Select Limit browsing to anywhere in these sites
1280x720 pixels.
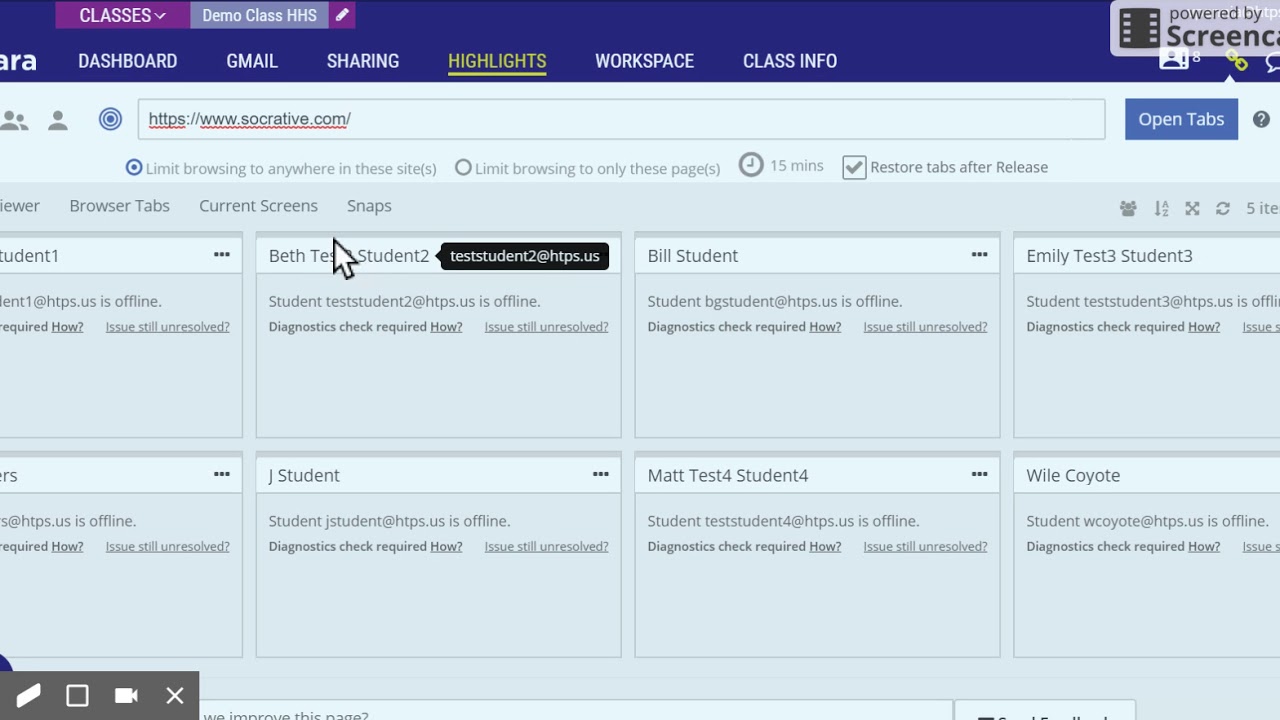pyautogui.click(x=134, y=167)
